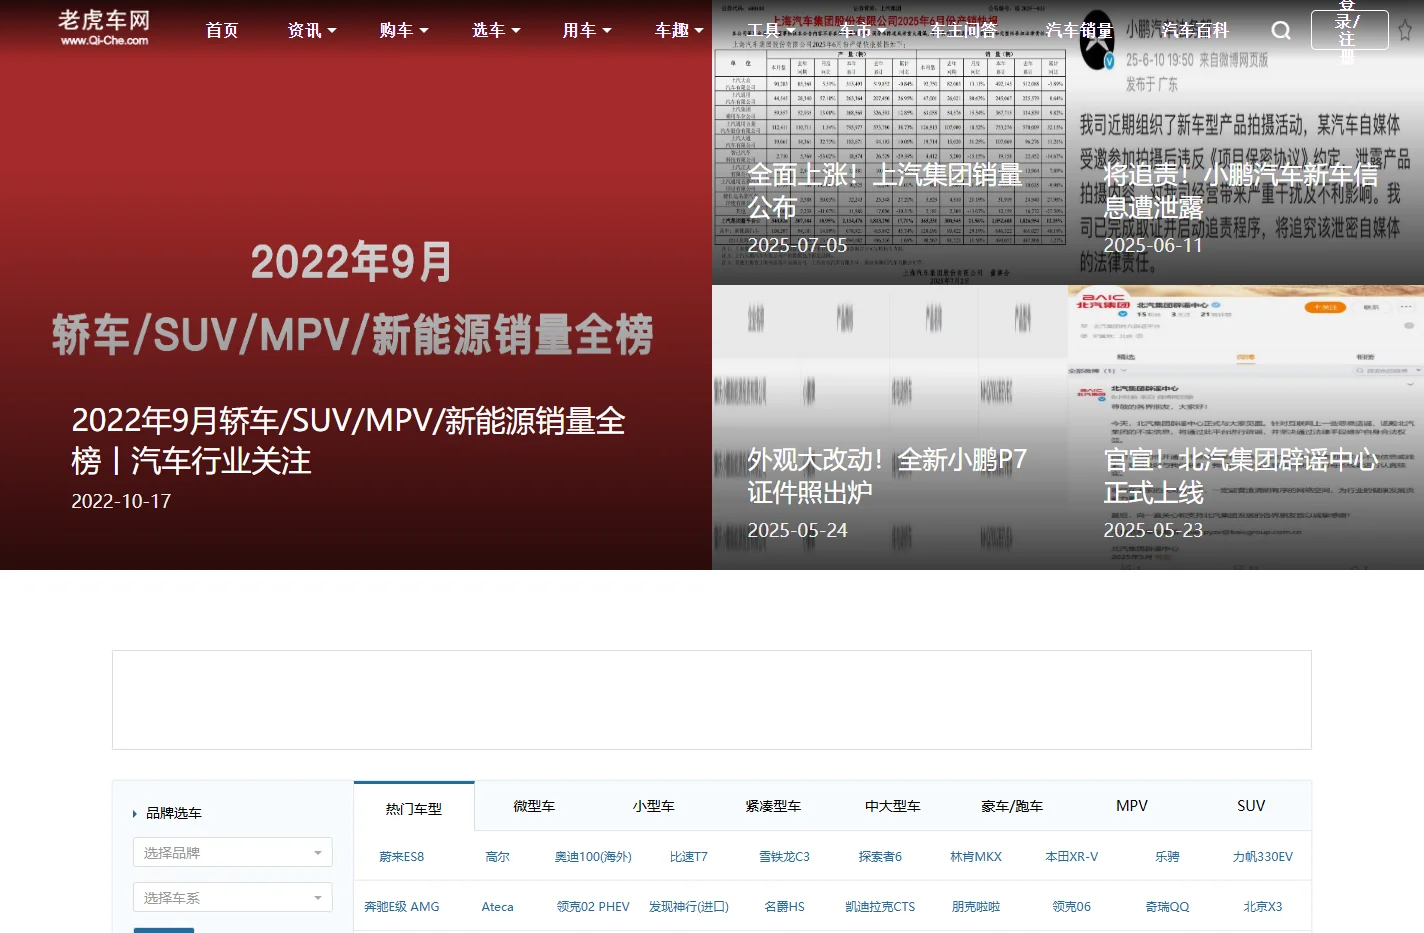
Task: Open the 选择车系 series dropdown
Action: point(233,898)
